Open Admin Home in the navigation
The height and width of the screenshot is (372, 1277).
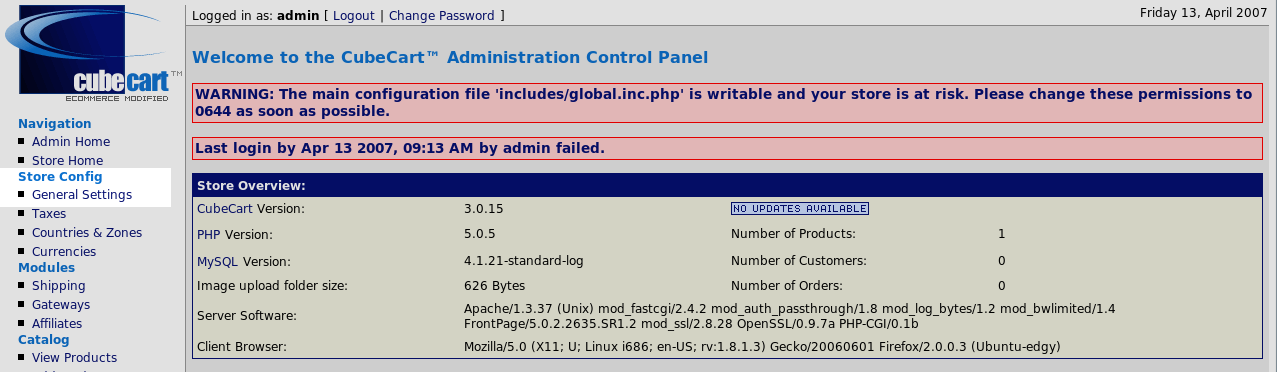click(71, 142)
